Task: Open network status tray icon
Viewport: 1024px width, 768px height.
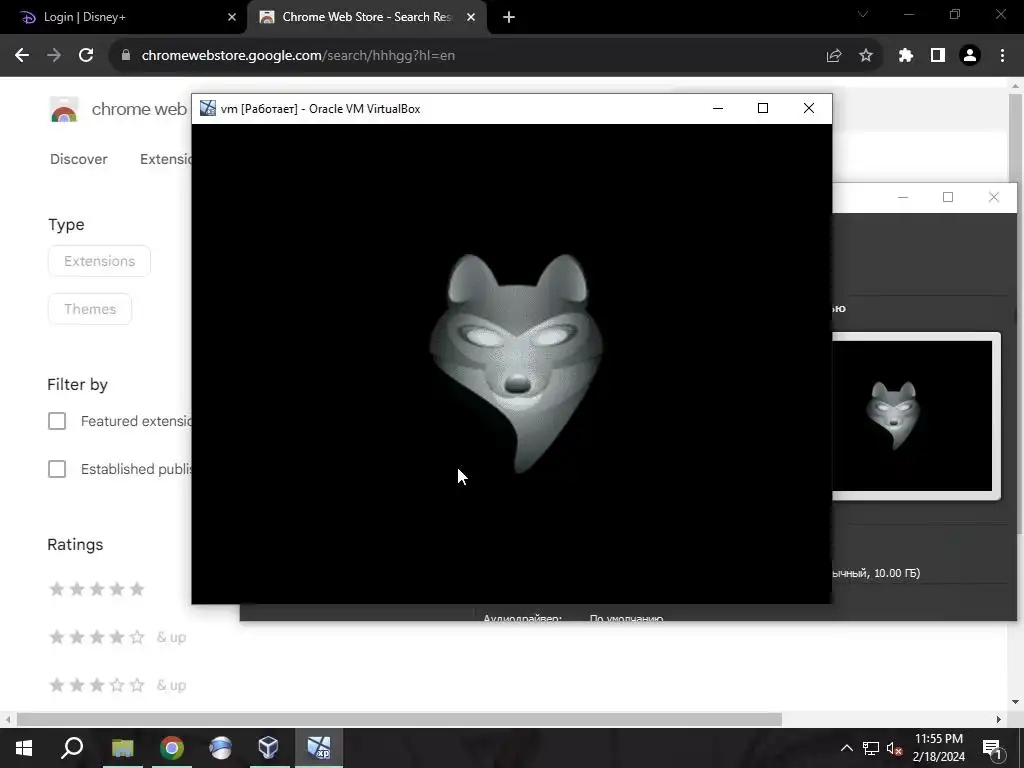Action: [x=871, y=748]
